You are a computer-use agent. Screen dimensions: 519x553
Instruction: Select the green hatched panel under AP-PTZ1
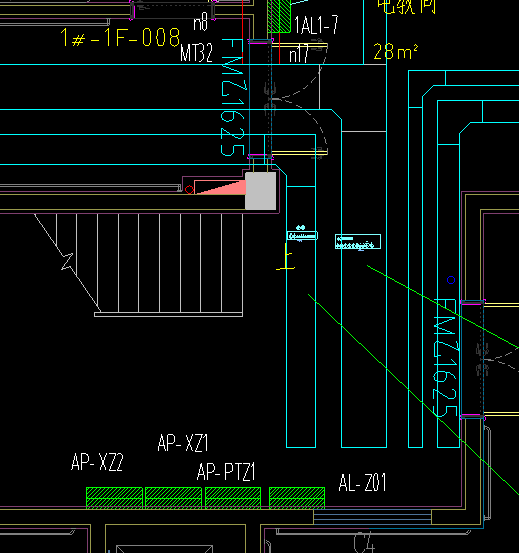(x=233, y=498)
